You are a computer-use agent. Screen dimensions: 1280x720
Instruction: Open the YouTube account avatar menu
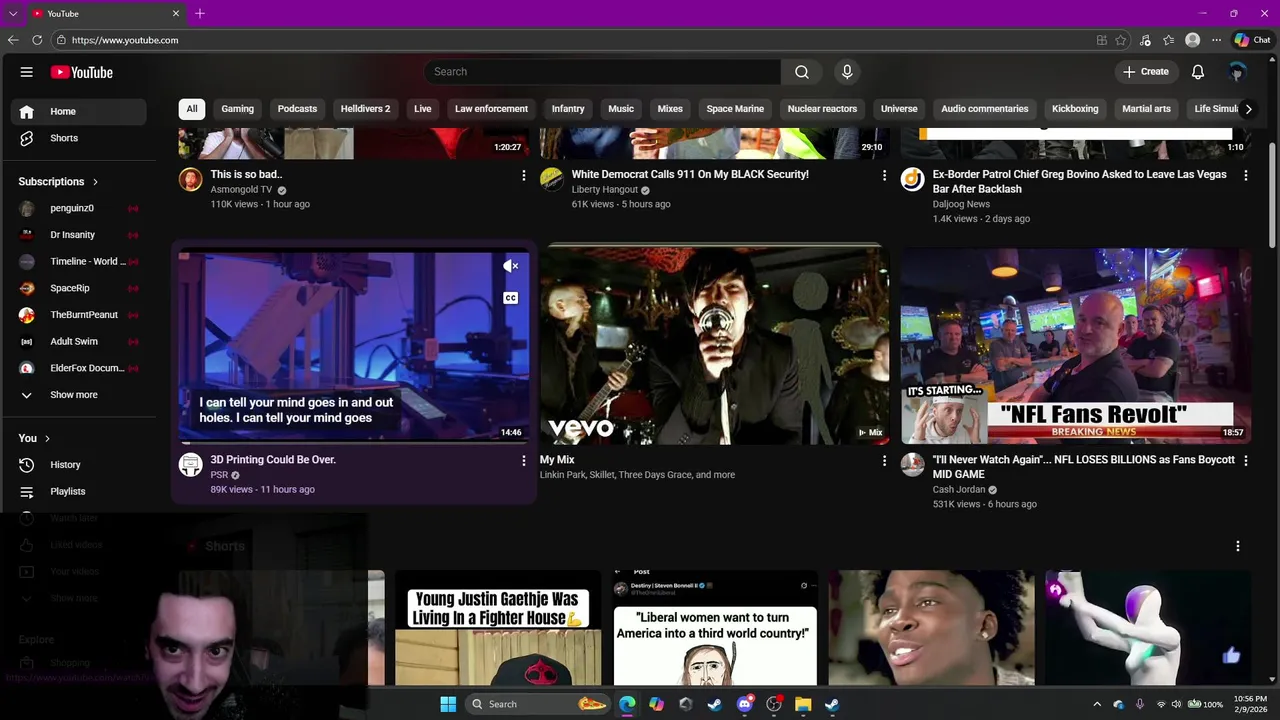pos(1237,72)
